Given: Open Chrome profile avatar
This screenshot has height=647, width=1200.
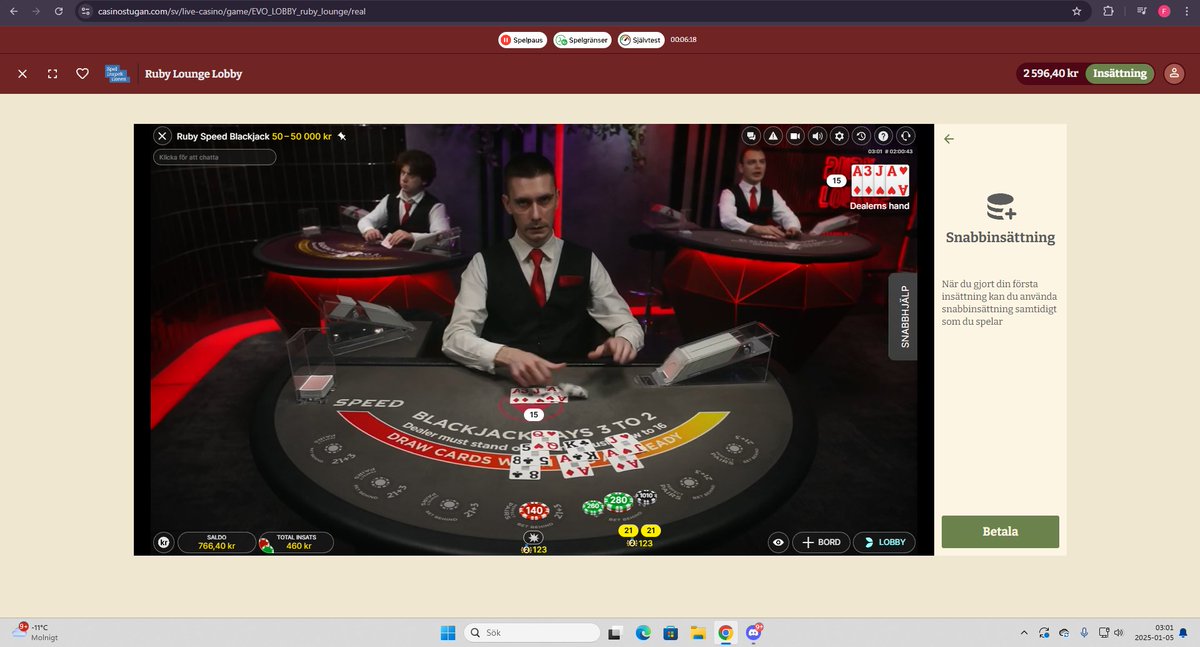Looking at the screenshot, I should [1164, 11].
